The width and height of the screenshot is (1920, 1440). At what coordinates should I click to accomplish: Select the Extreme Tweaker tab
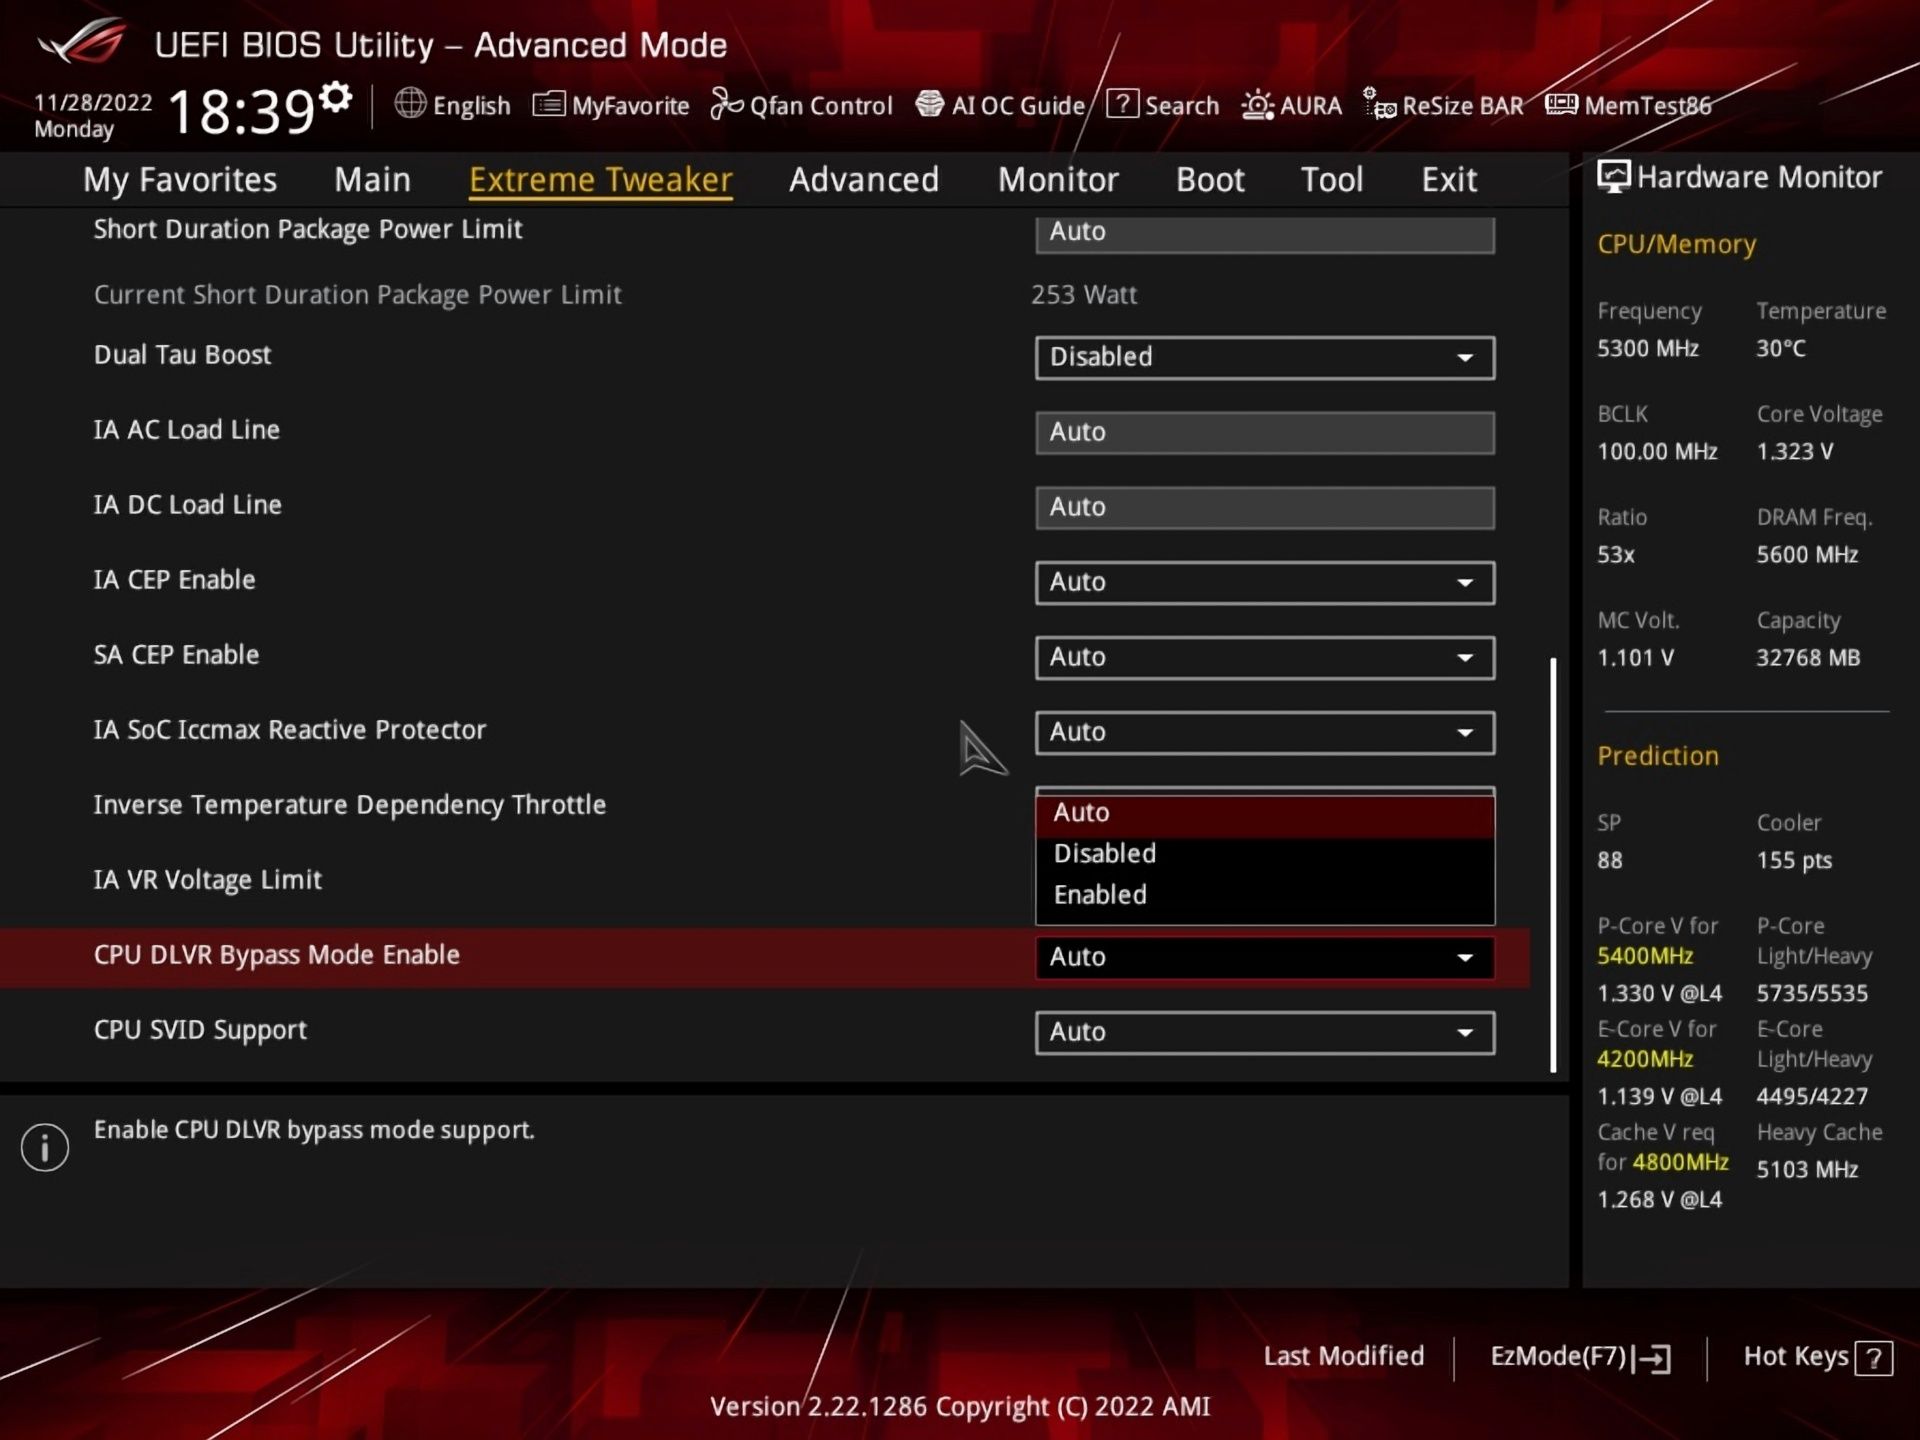coord(601,180)
